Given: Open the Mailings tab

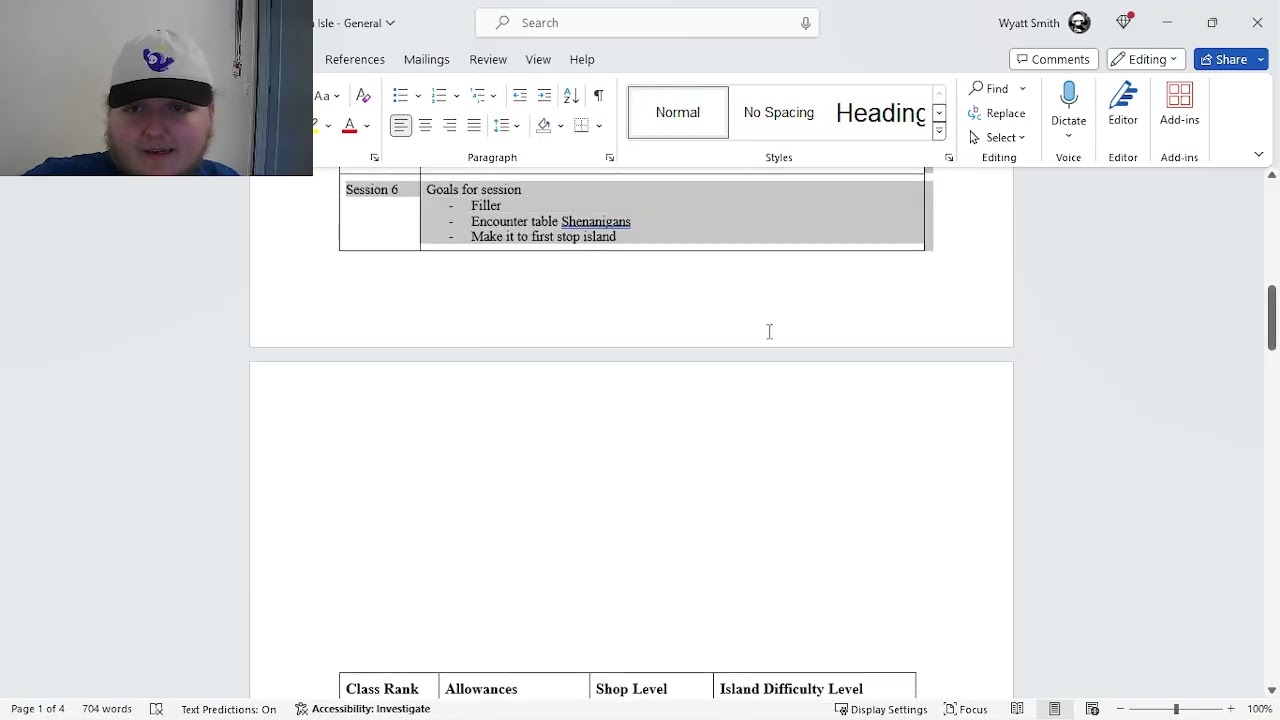Looking at the screenshot, I should click(426, 59).
